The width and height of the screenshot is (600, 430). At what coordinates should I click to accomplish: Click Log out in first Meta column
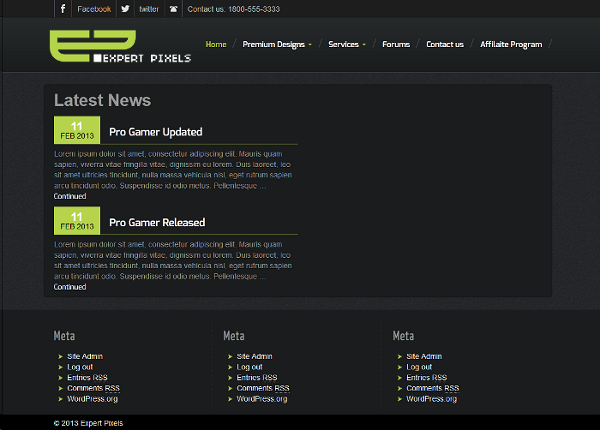[80, 367]
